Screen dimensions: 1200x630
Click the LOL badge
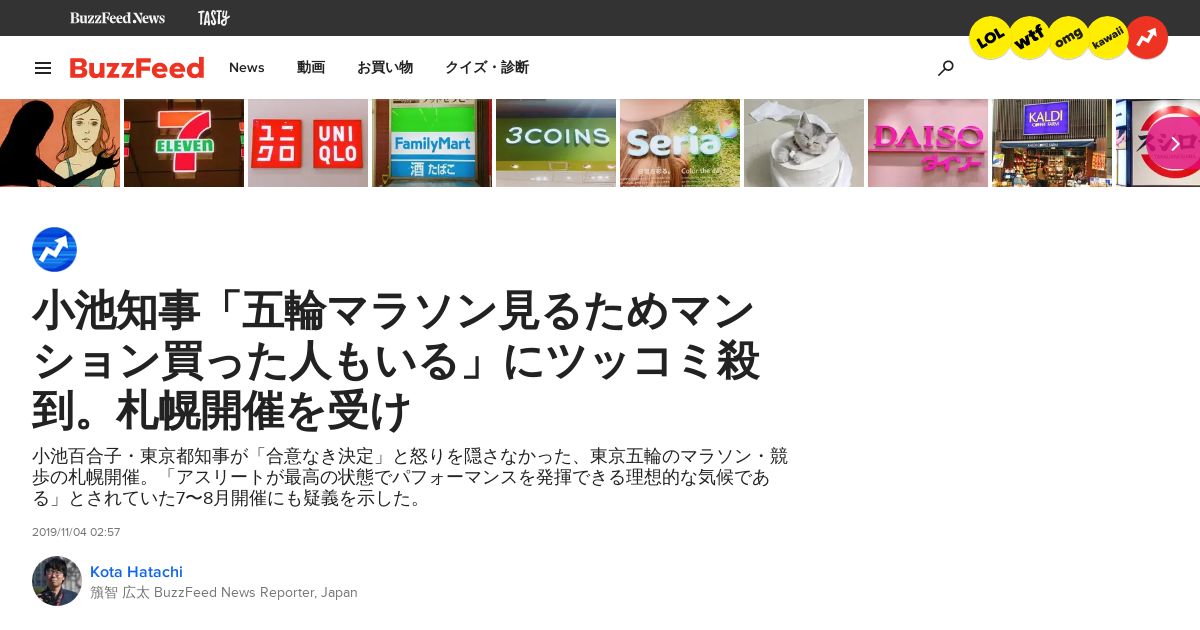tap(990, 38)
